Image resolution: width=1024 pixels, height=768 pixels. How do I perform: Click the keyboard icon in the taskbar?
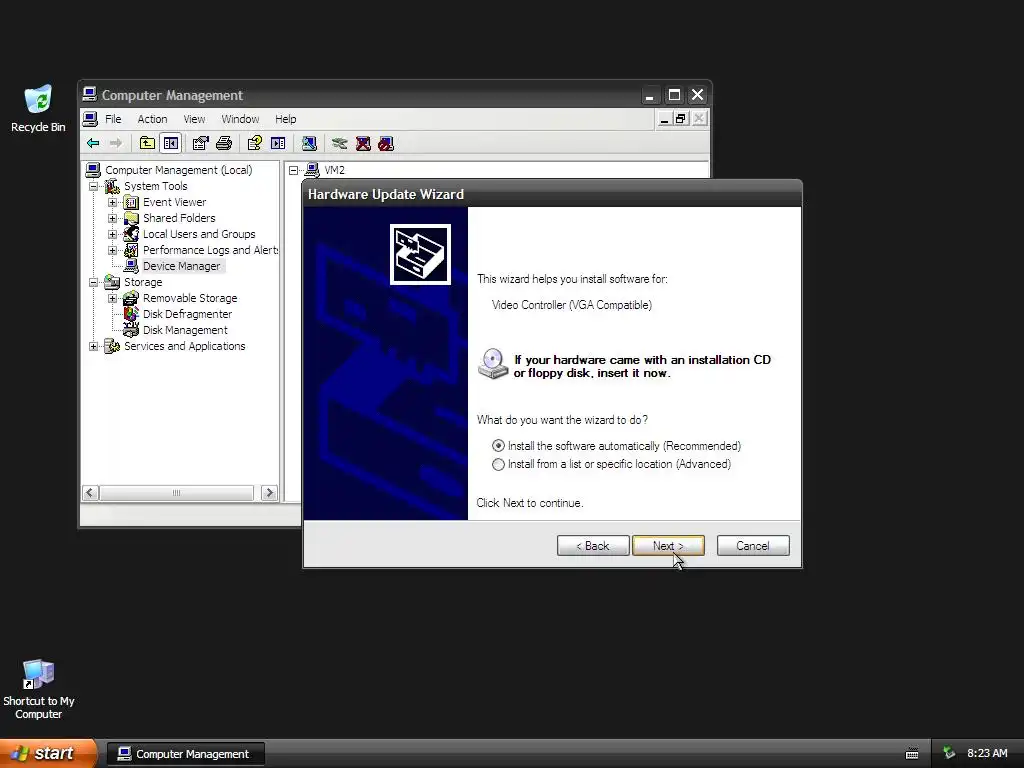912,754
